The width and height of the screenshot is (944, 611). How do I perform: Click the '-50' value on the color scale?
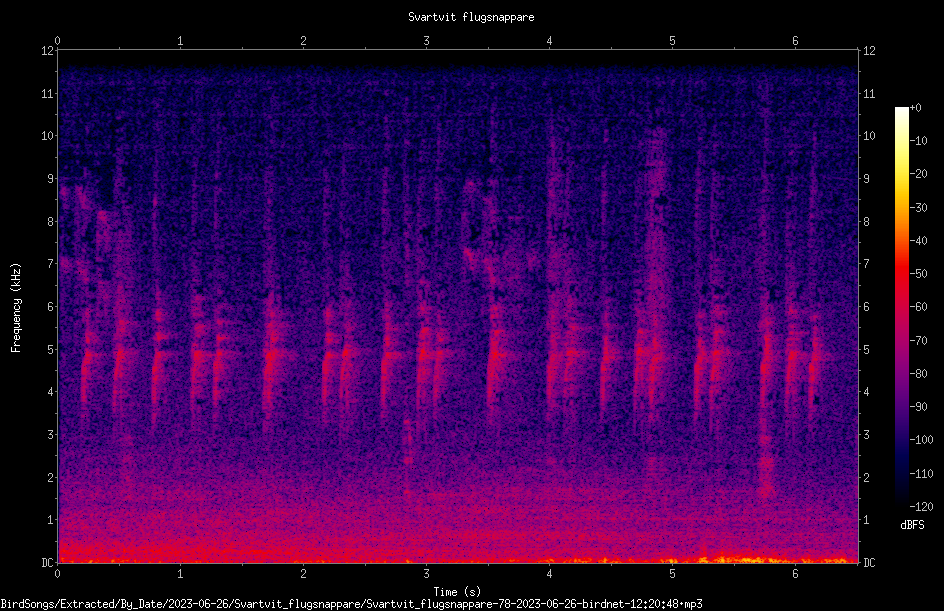coord(918,273)
